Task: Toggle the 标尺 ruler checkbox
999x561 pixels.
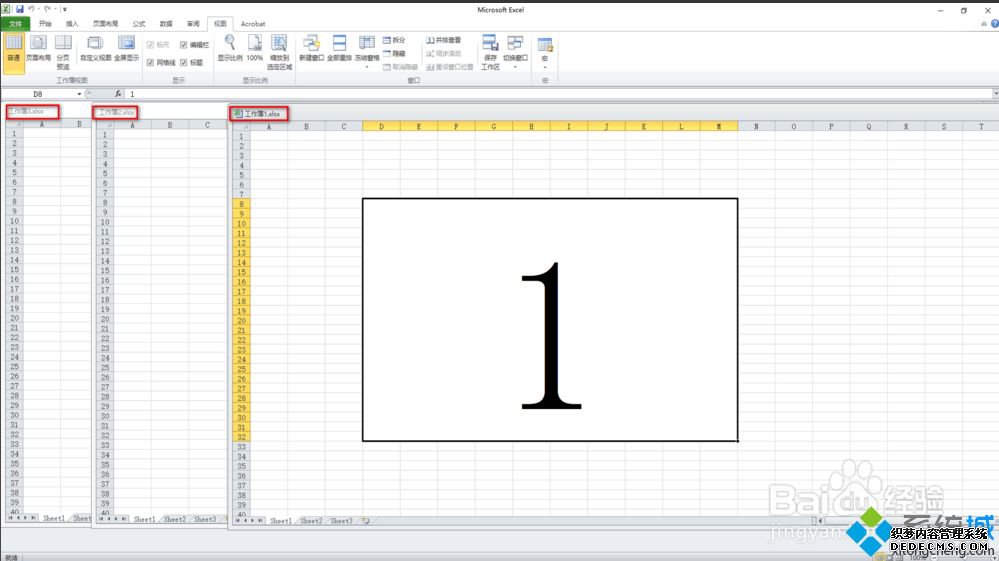Action: tap(150, 45)
